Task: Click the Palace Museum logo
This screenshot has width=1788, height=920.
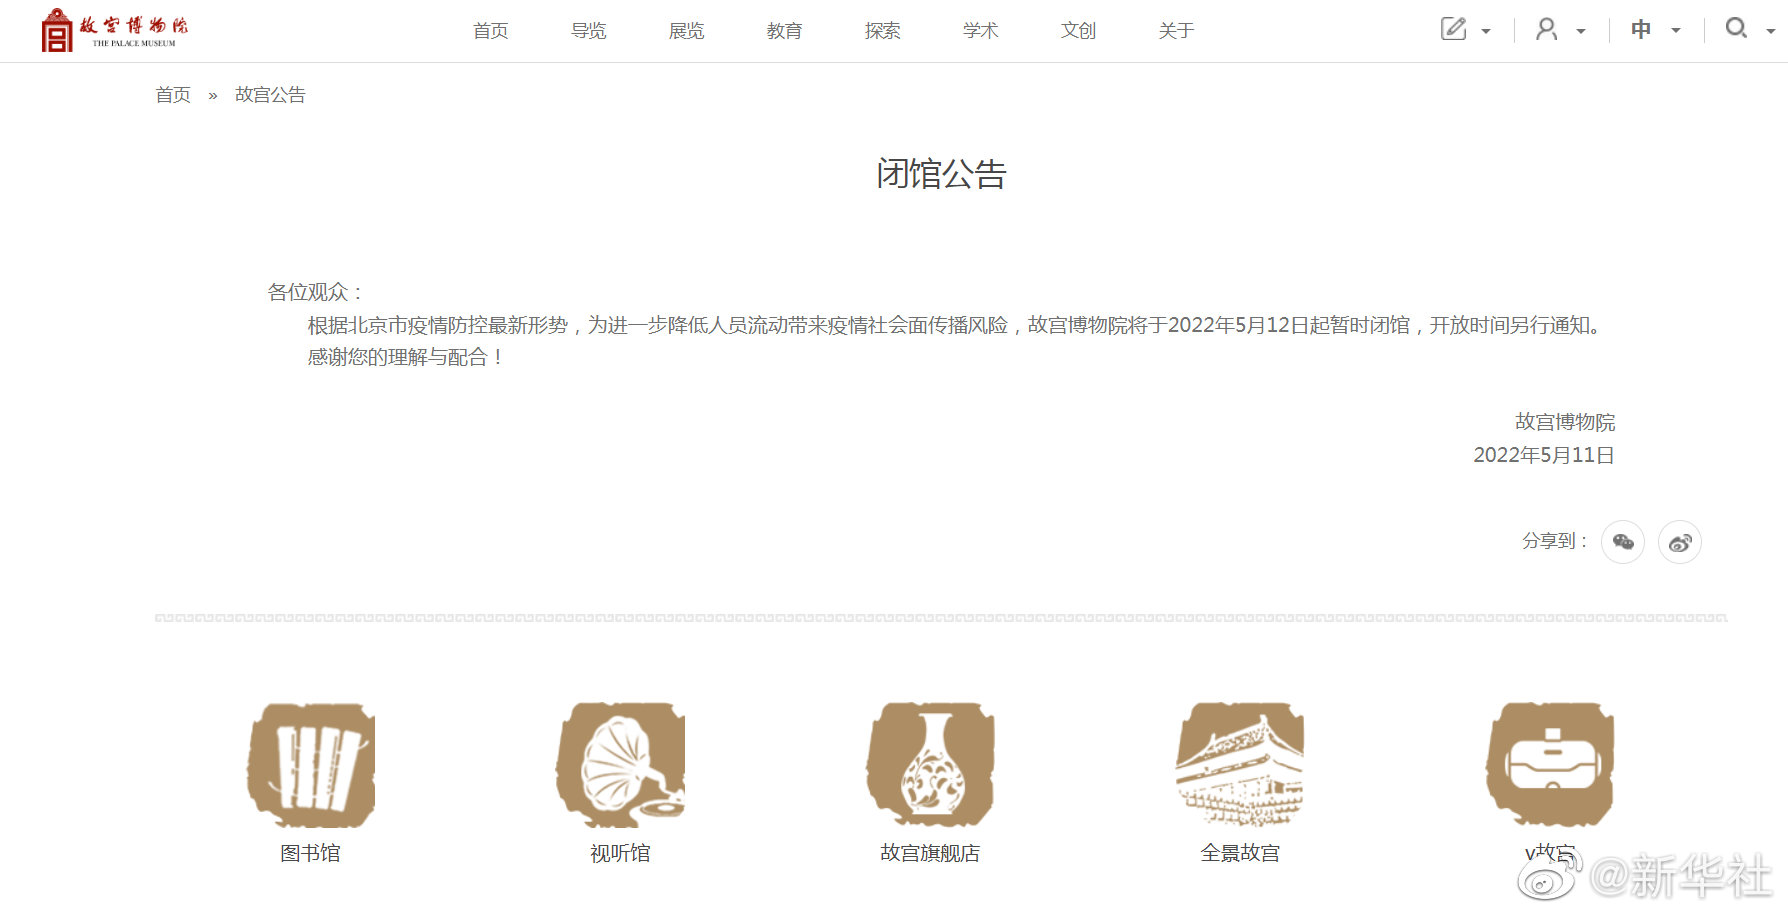Action: [114, 30]
